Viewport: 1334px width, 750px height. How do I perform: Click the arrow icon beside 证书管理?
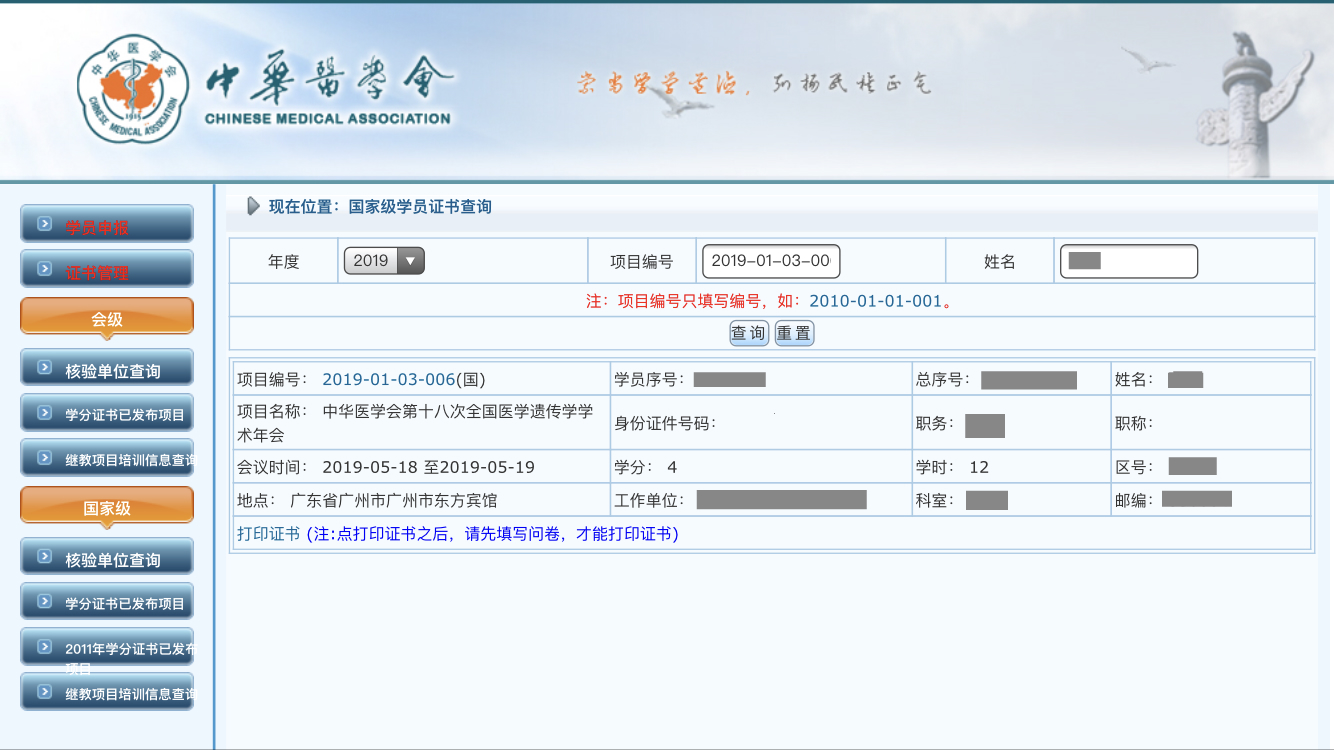tap(44, 269)
